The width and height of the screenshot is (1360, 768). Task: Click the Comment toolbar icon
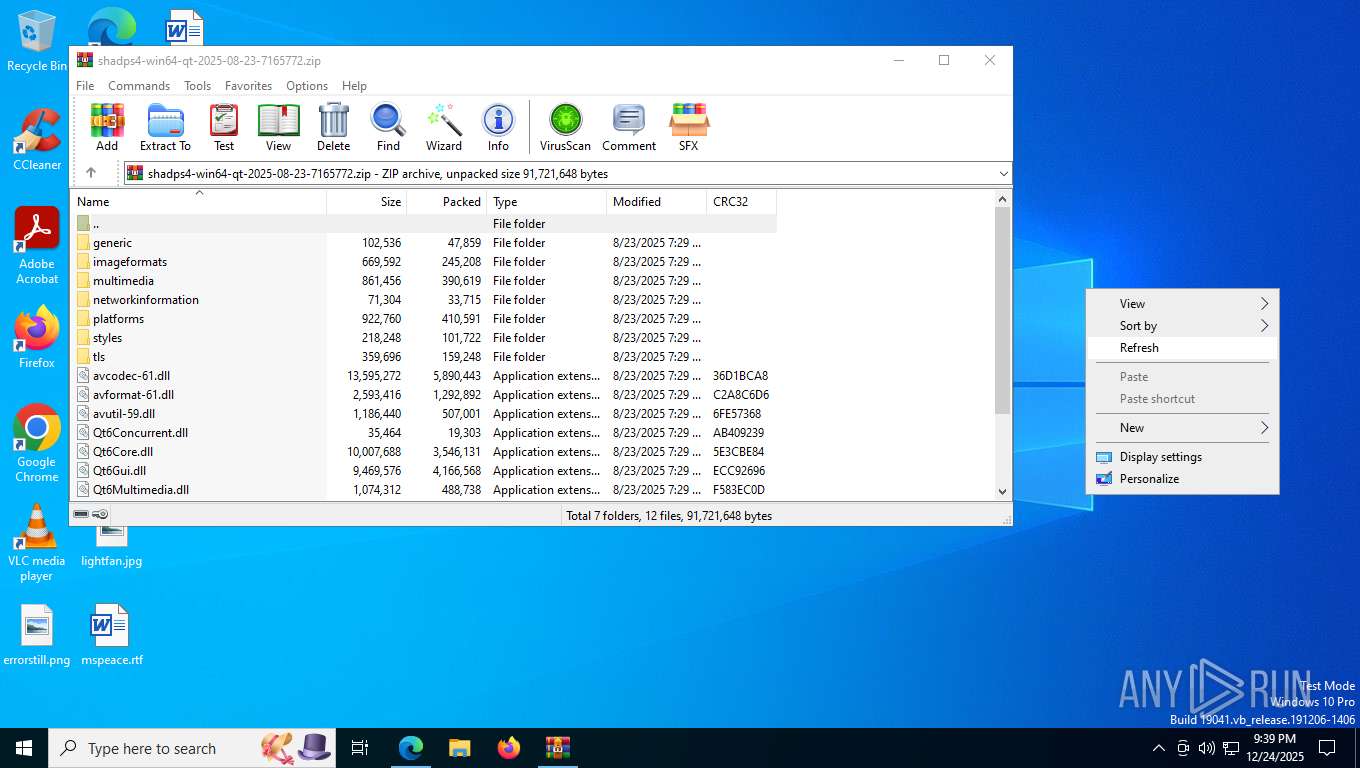pyautogui.click(x=629, y=127)
